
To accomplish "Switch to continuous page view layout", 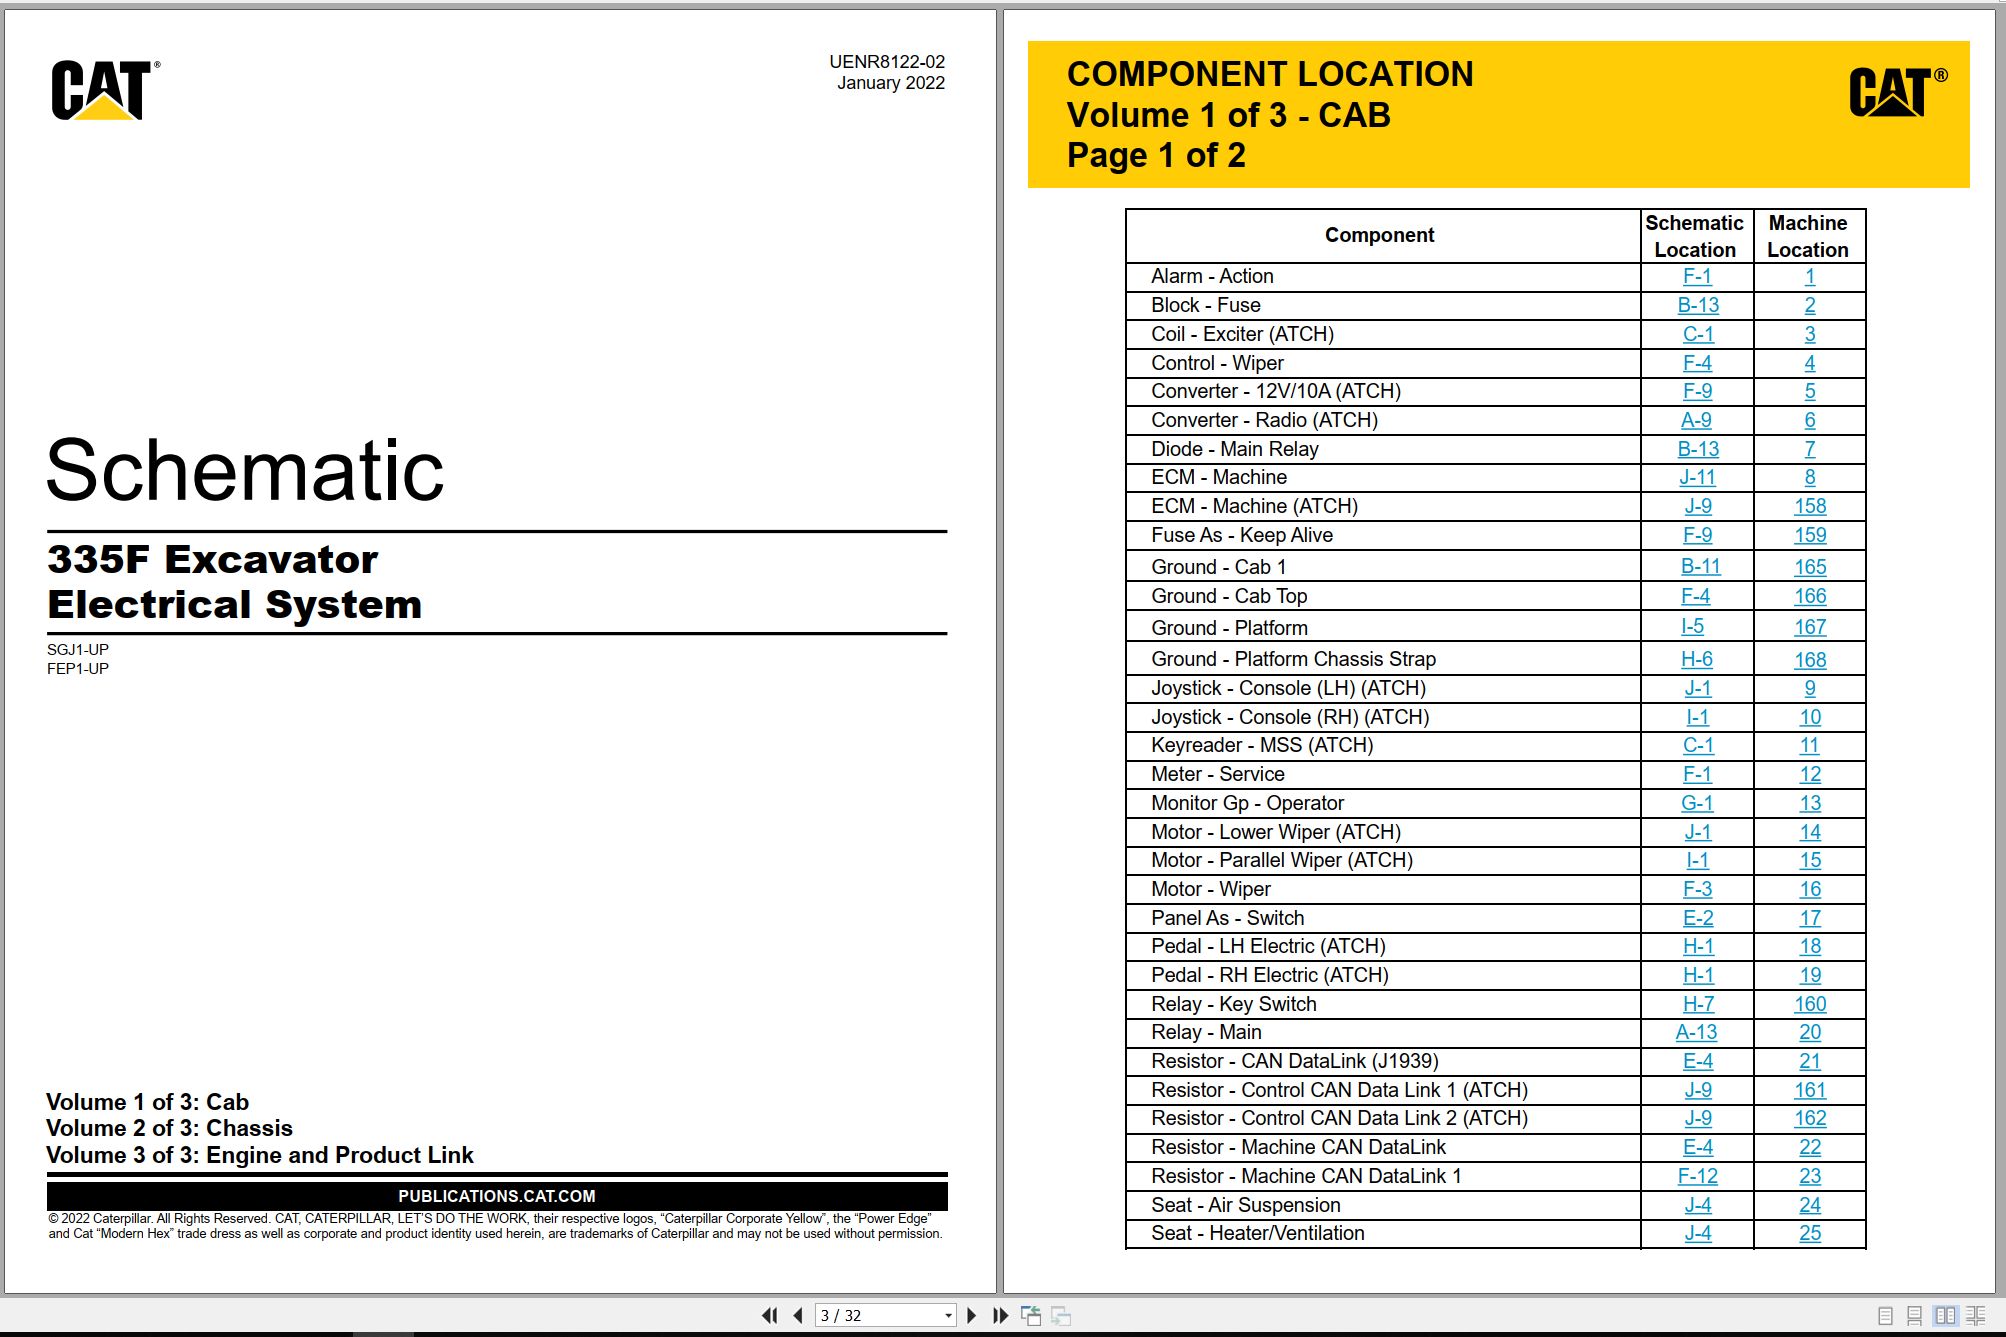I will point(1914,1316).
